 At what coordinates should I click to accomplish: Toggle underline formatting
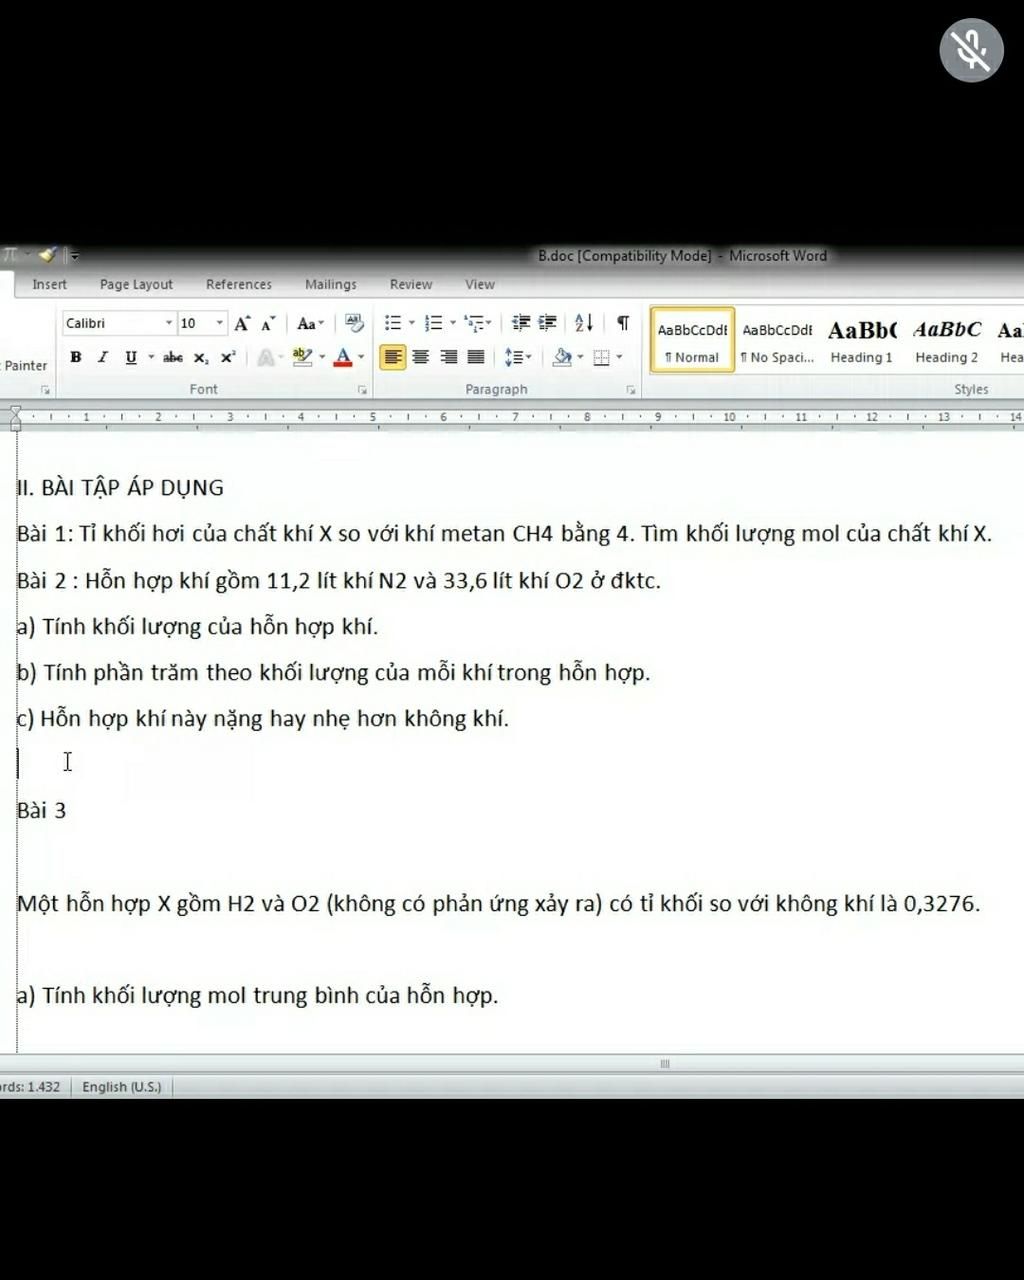click(x=130, y=357)
